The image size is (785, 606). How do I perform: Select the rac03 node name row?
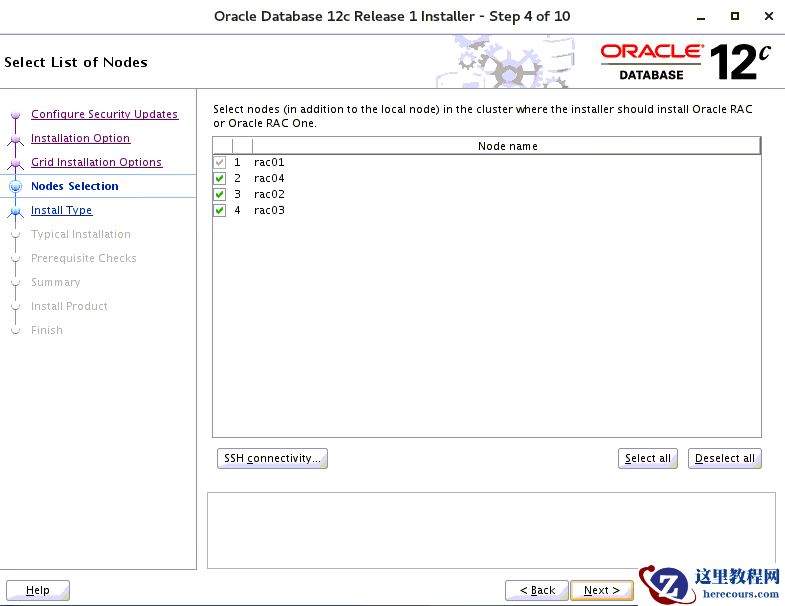point(507,210)
